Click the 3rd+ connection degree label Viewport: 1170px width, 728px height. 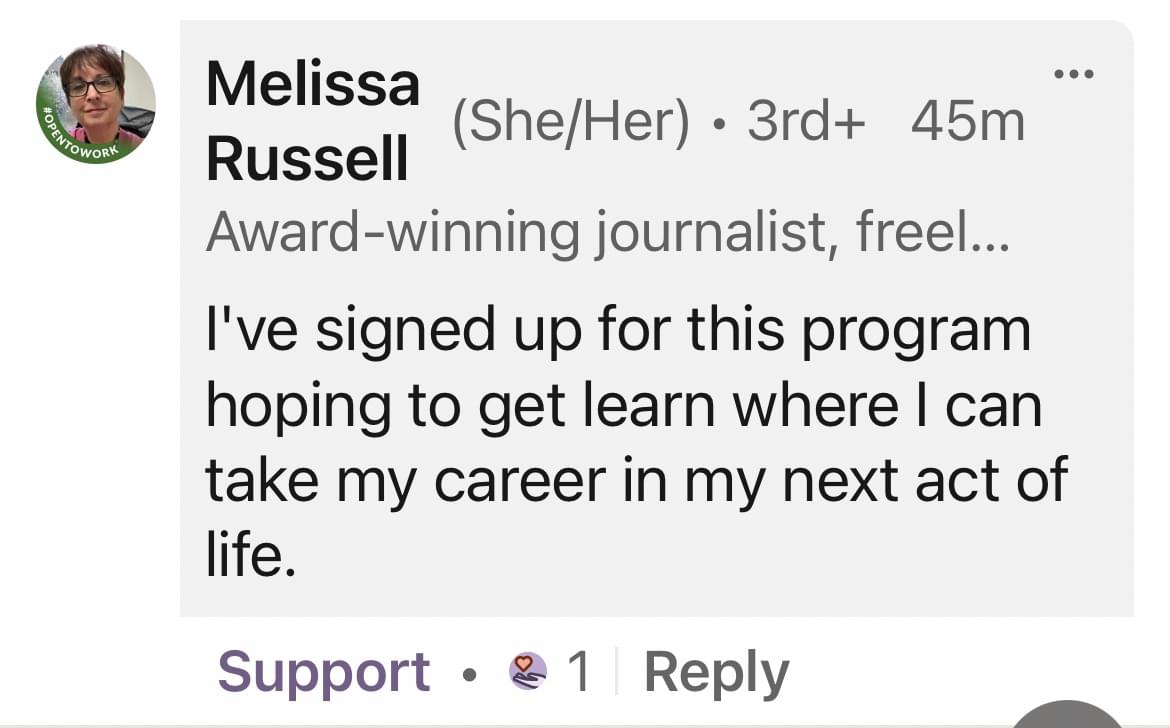coord(805,122)
